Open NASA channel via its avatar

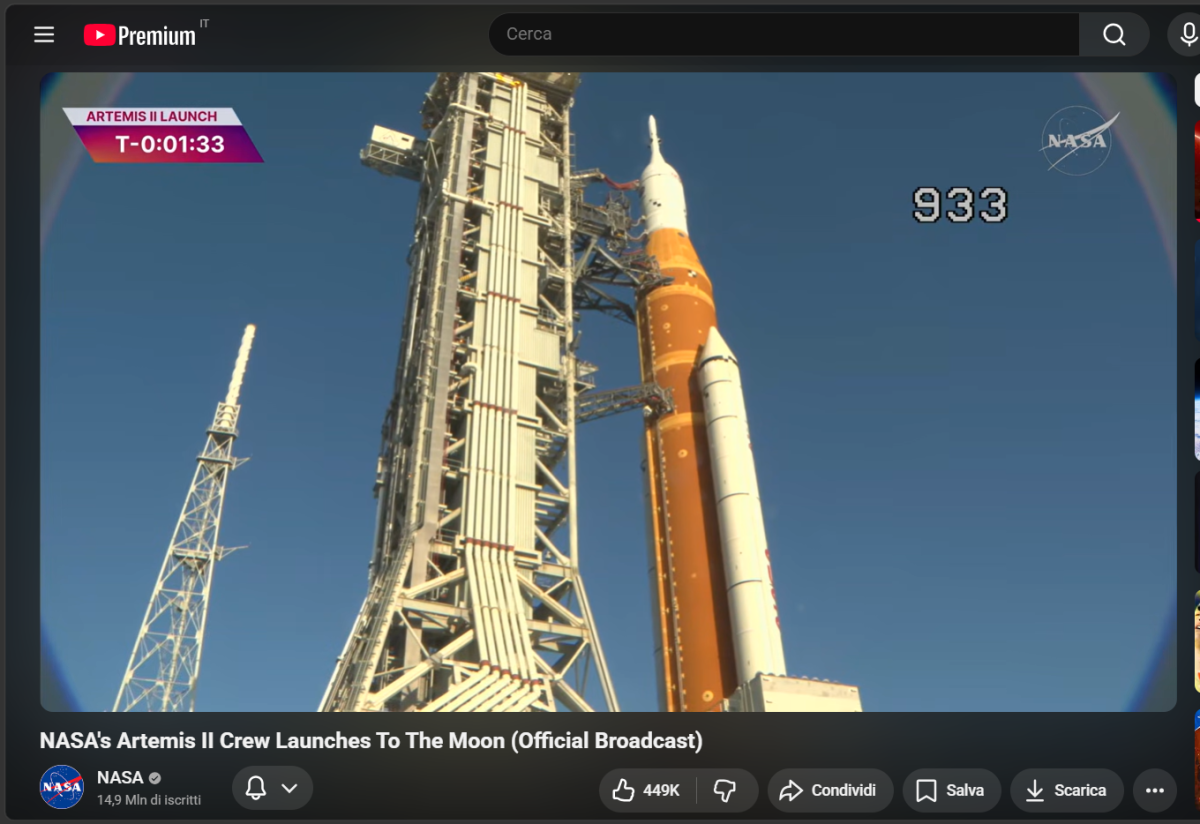click(62, 788)
